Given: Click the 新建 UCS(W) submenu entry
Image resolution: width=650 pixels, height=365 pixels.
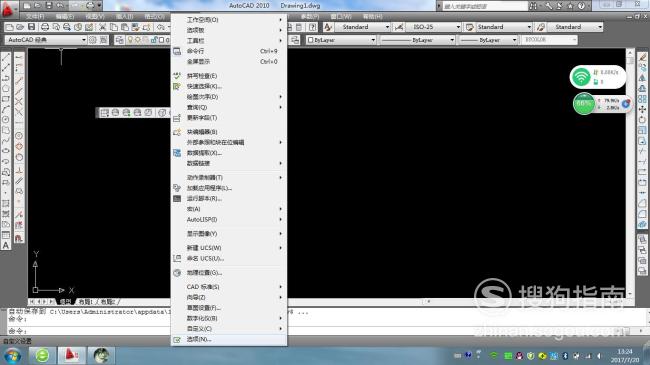Looking at the screenshot, I should [229, 248].
